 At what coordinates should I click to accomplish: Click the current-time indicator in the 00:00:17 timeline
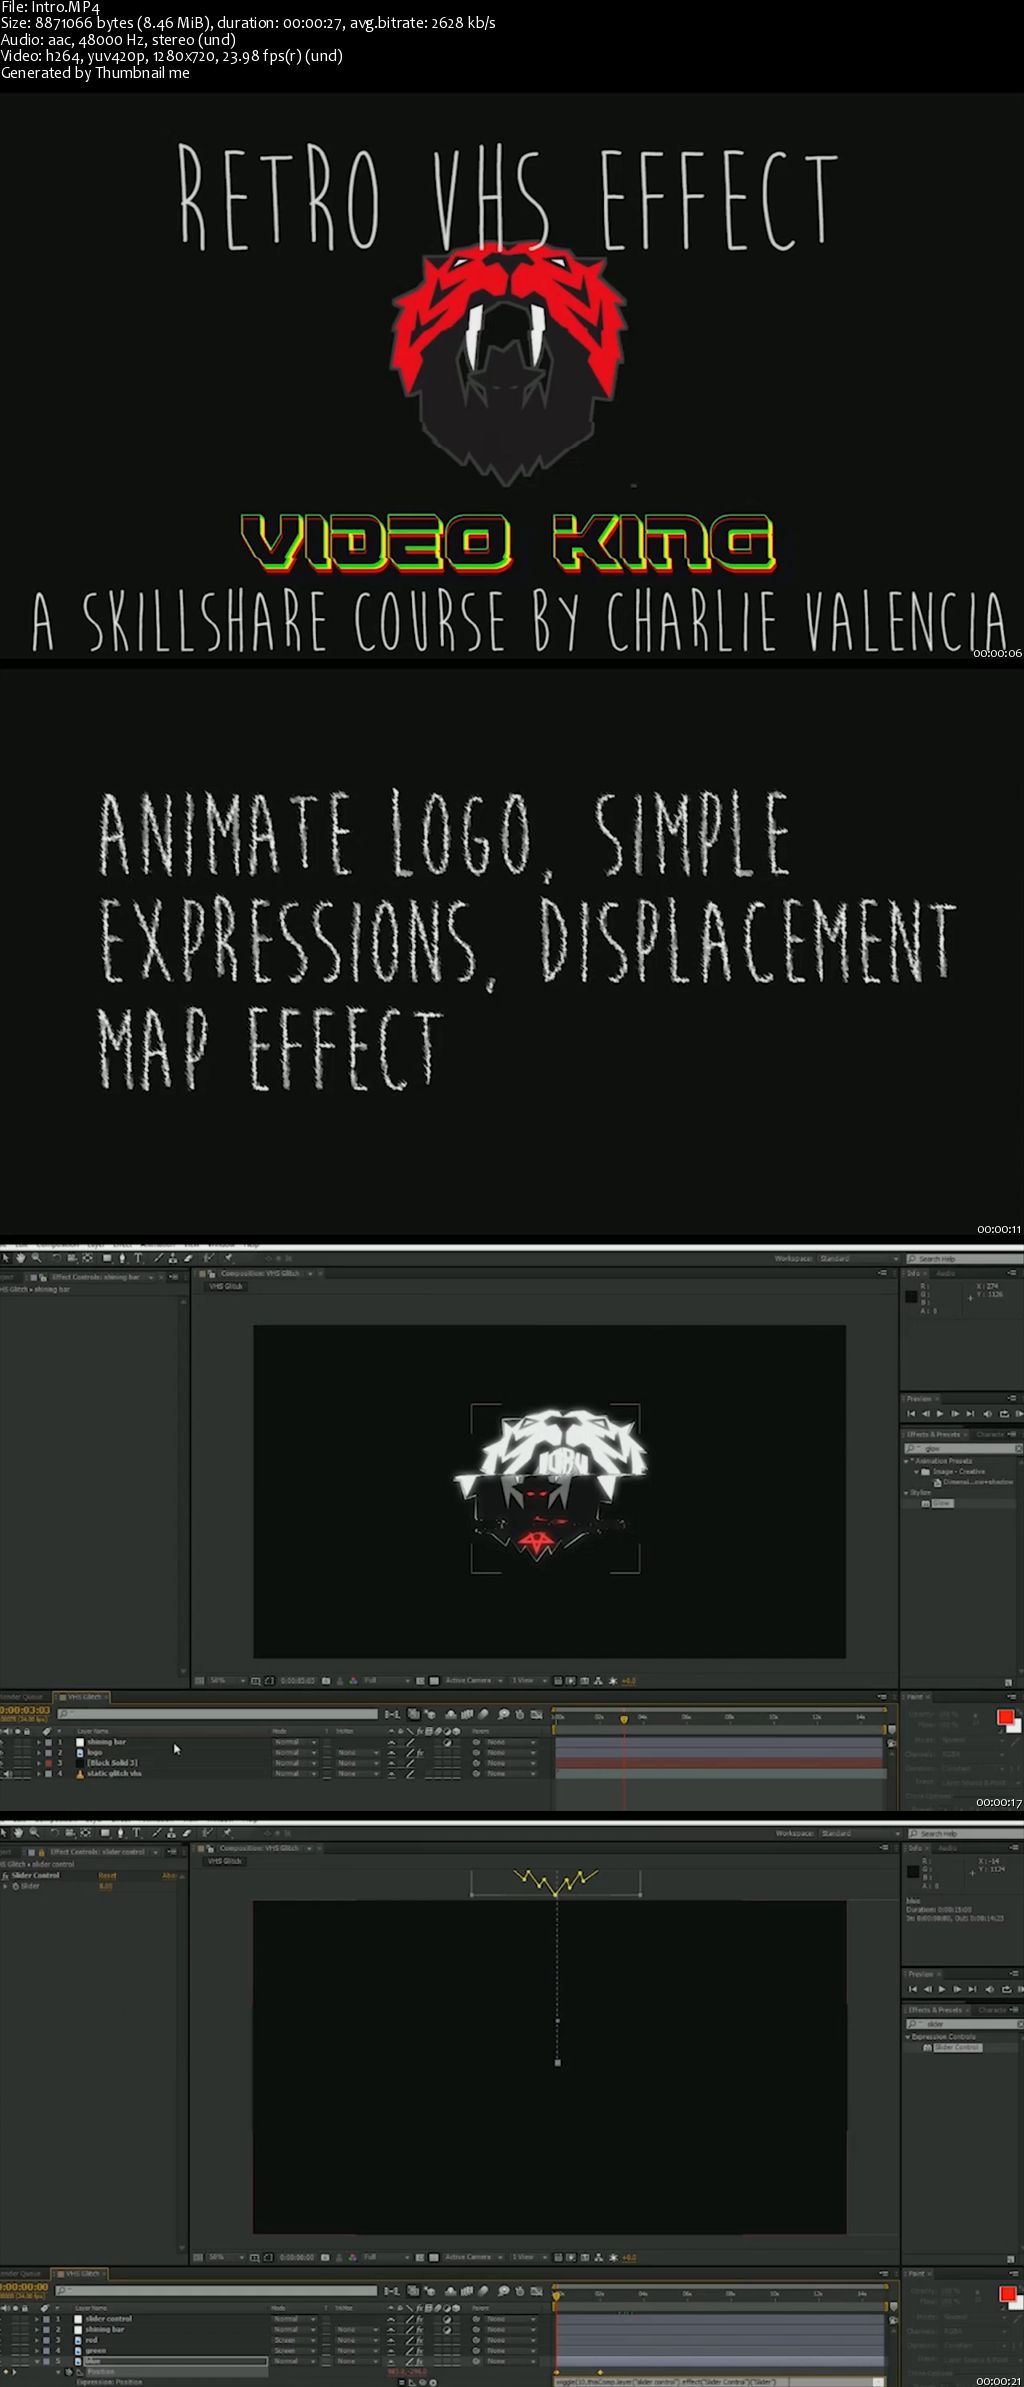click(624, 1719)
